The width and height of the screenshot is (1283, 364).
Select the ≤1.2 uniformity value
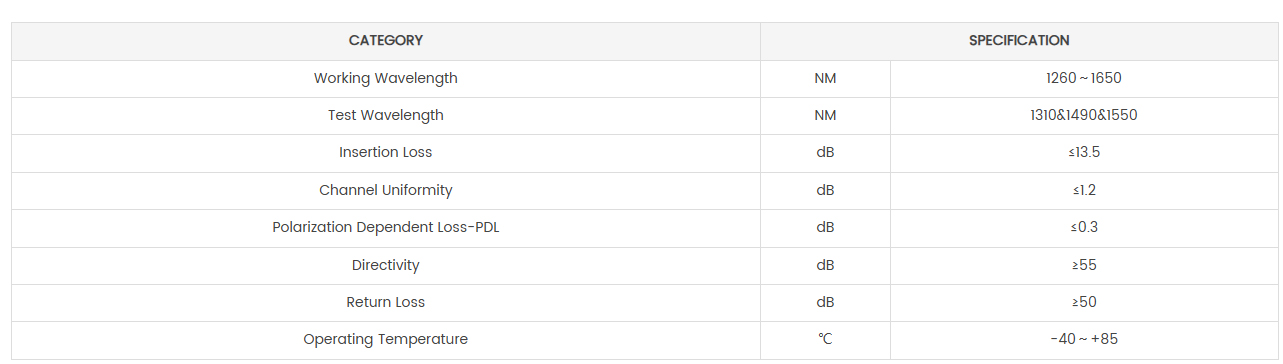point(1084,190)
